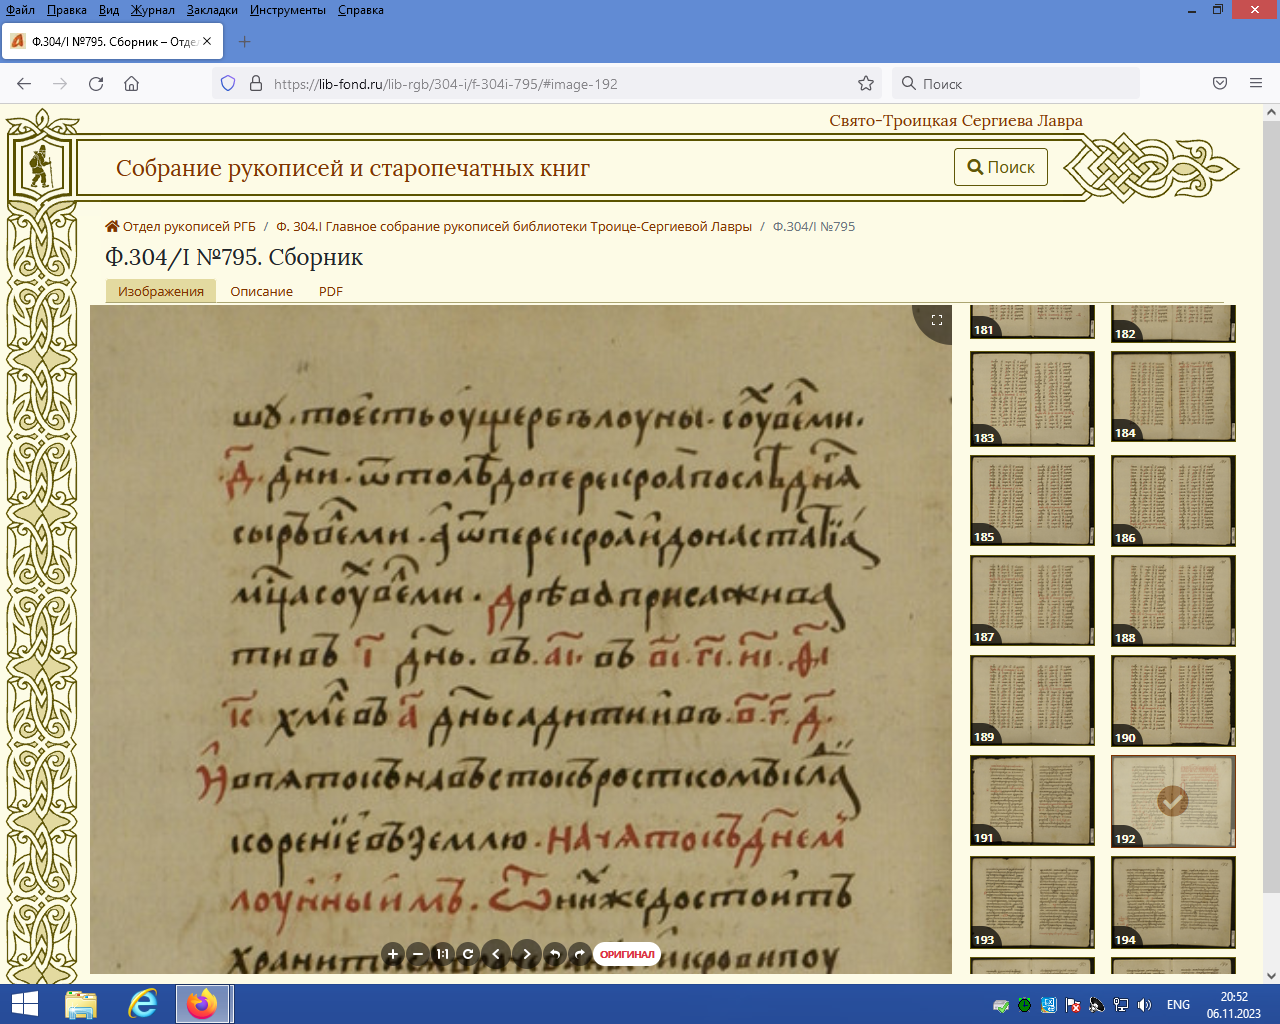Open the Вид menu
The image size is (1280, 1024).
point(109,10)
